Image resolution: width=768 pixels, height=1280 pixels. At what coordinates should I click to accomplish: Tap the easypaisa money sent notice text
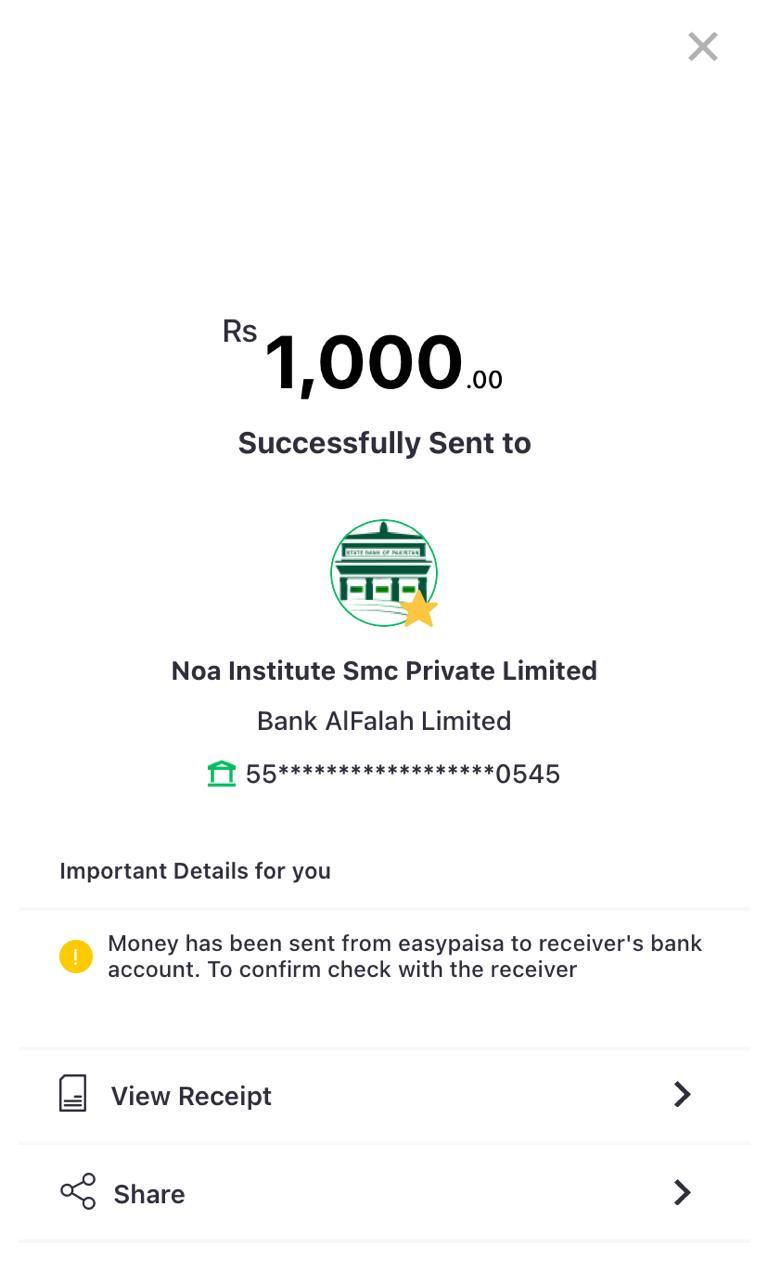tap(405, 956)
